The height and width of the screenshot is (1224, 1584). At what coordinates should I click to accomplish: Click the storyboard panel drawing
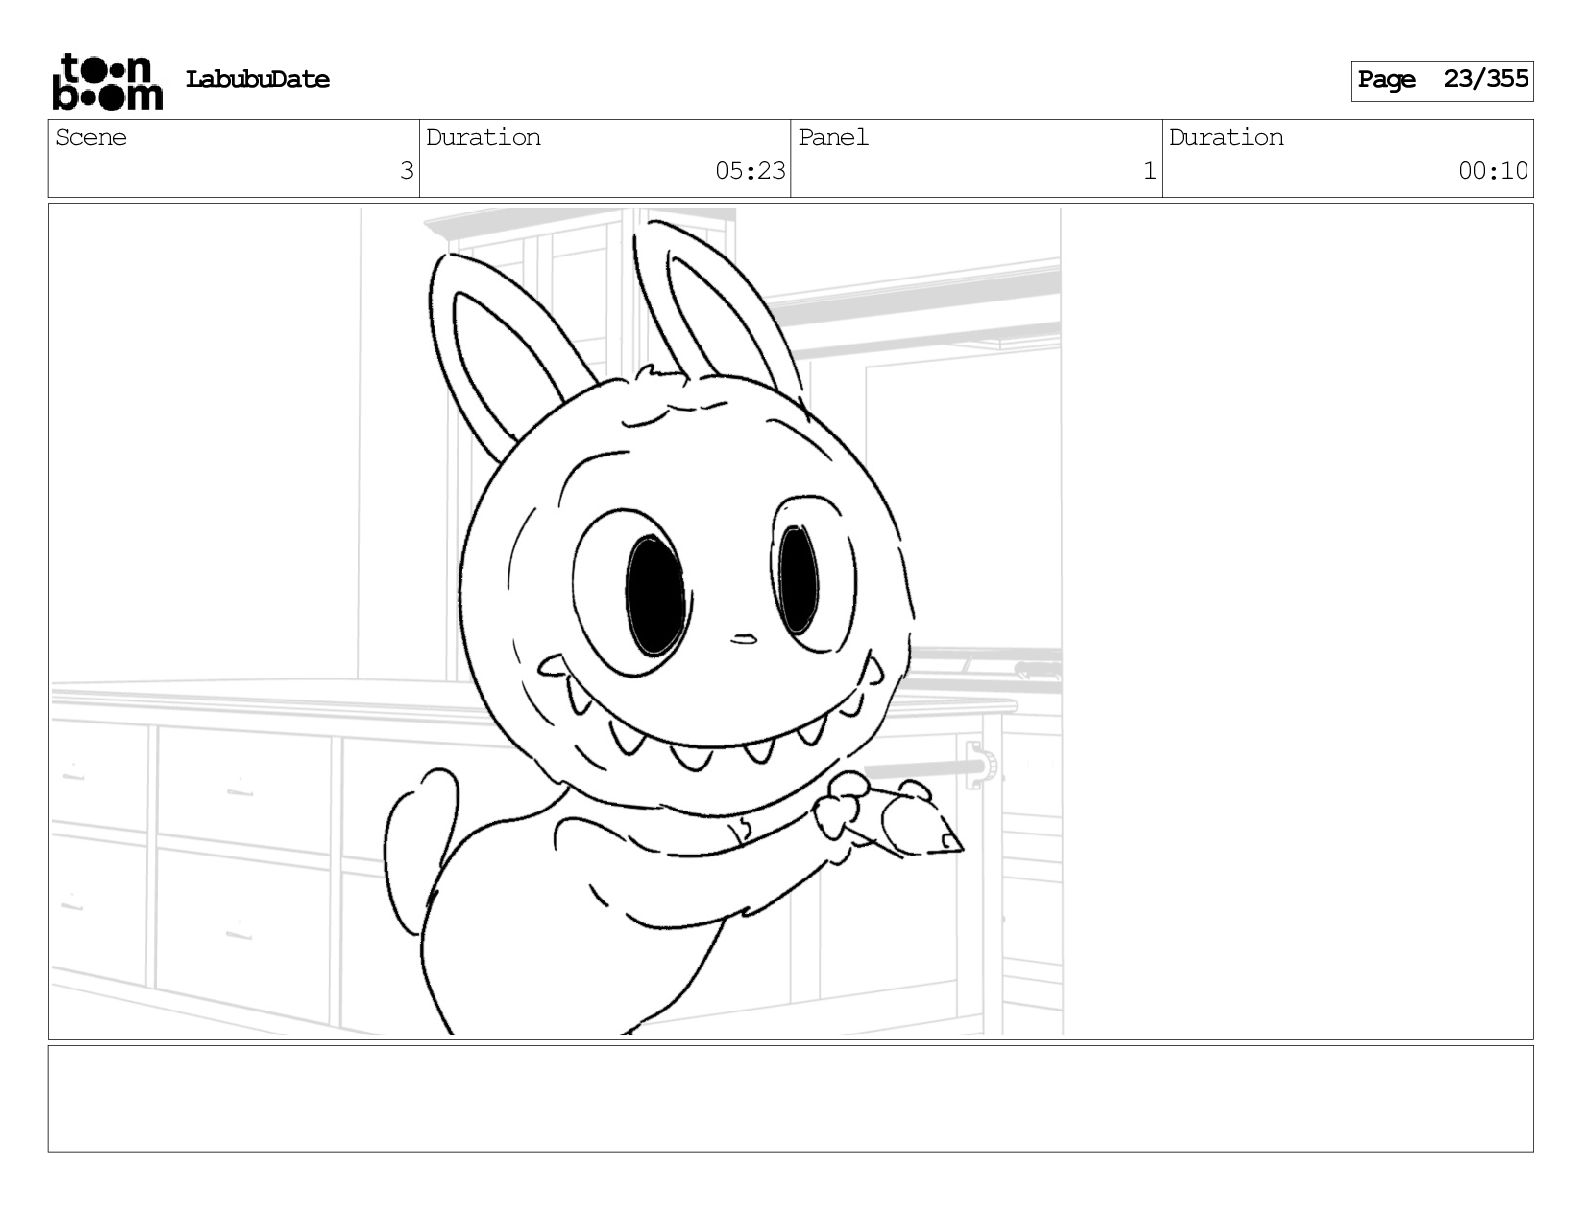coord(790,621)
